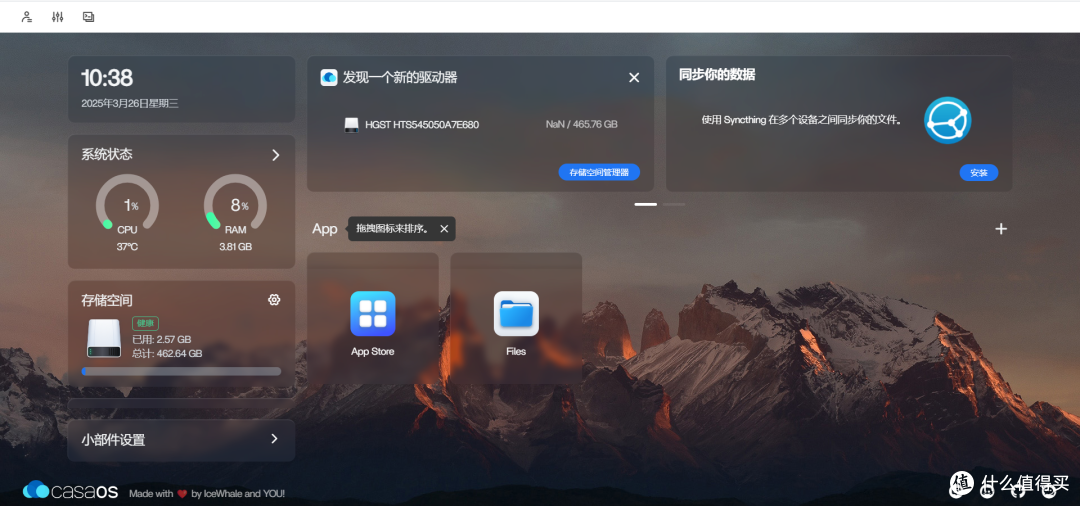Dismiss the drag-to-sort tooltip
The image size is (1080, 506).
[x=444, y=229]
